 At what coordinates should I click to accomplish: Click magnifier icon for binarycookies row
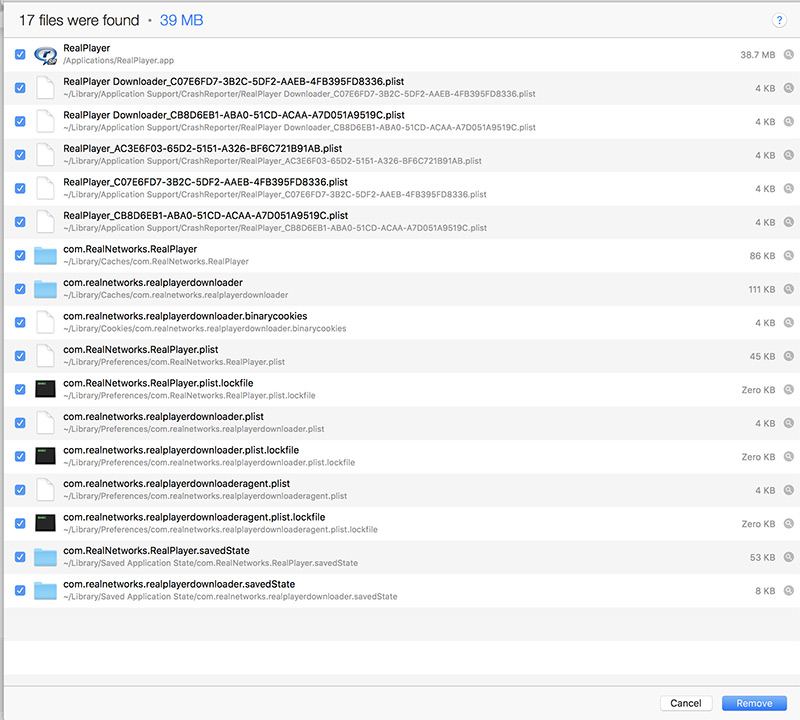pyautogui.click(x=789, y=322)
